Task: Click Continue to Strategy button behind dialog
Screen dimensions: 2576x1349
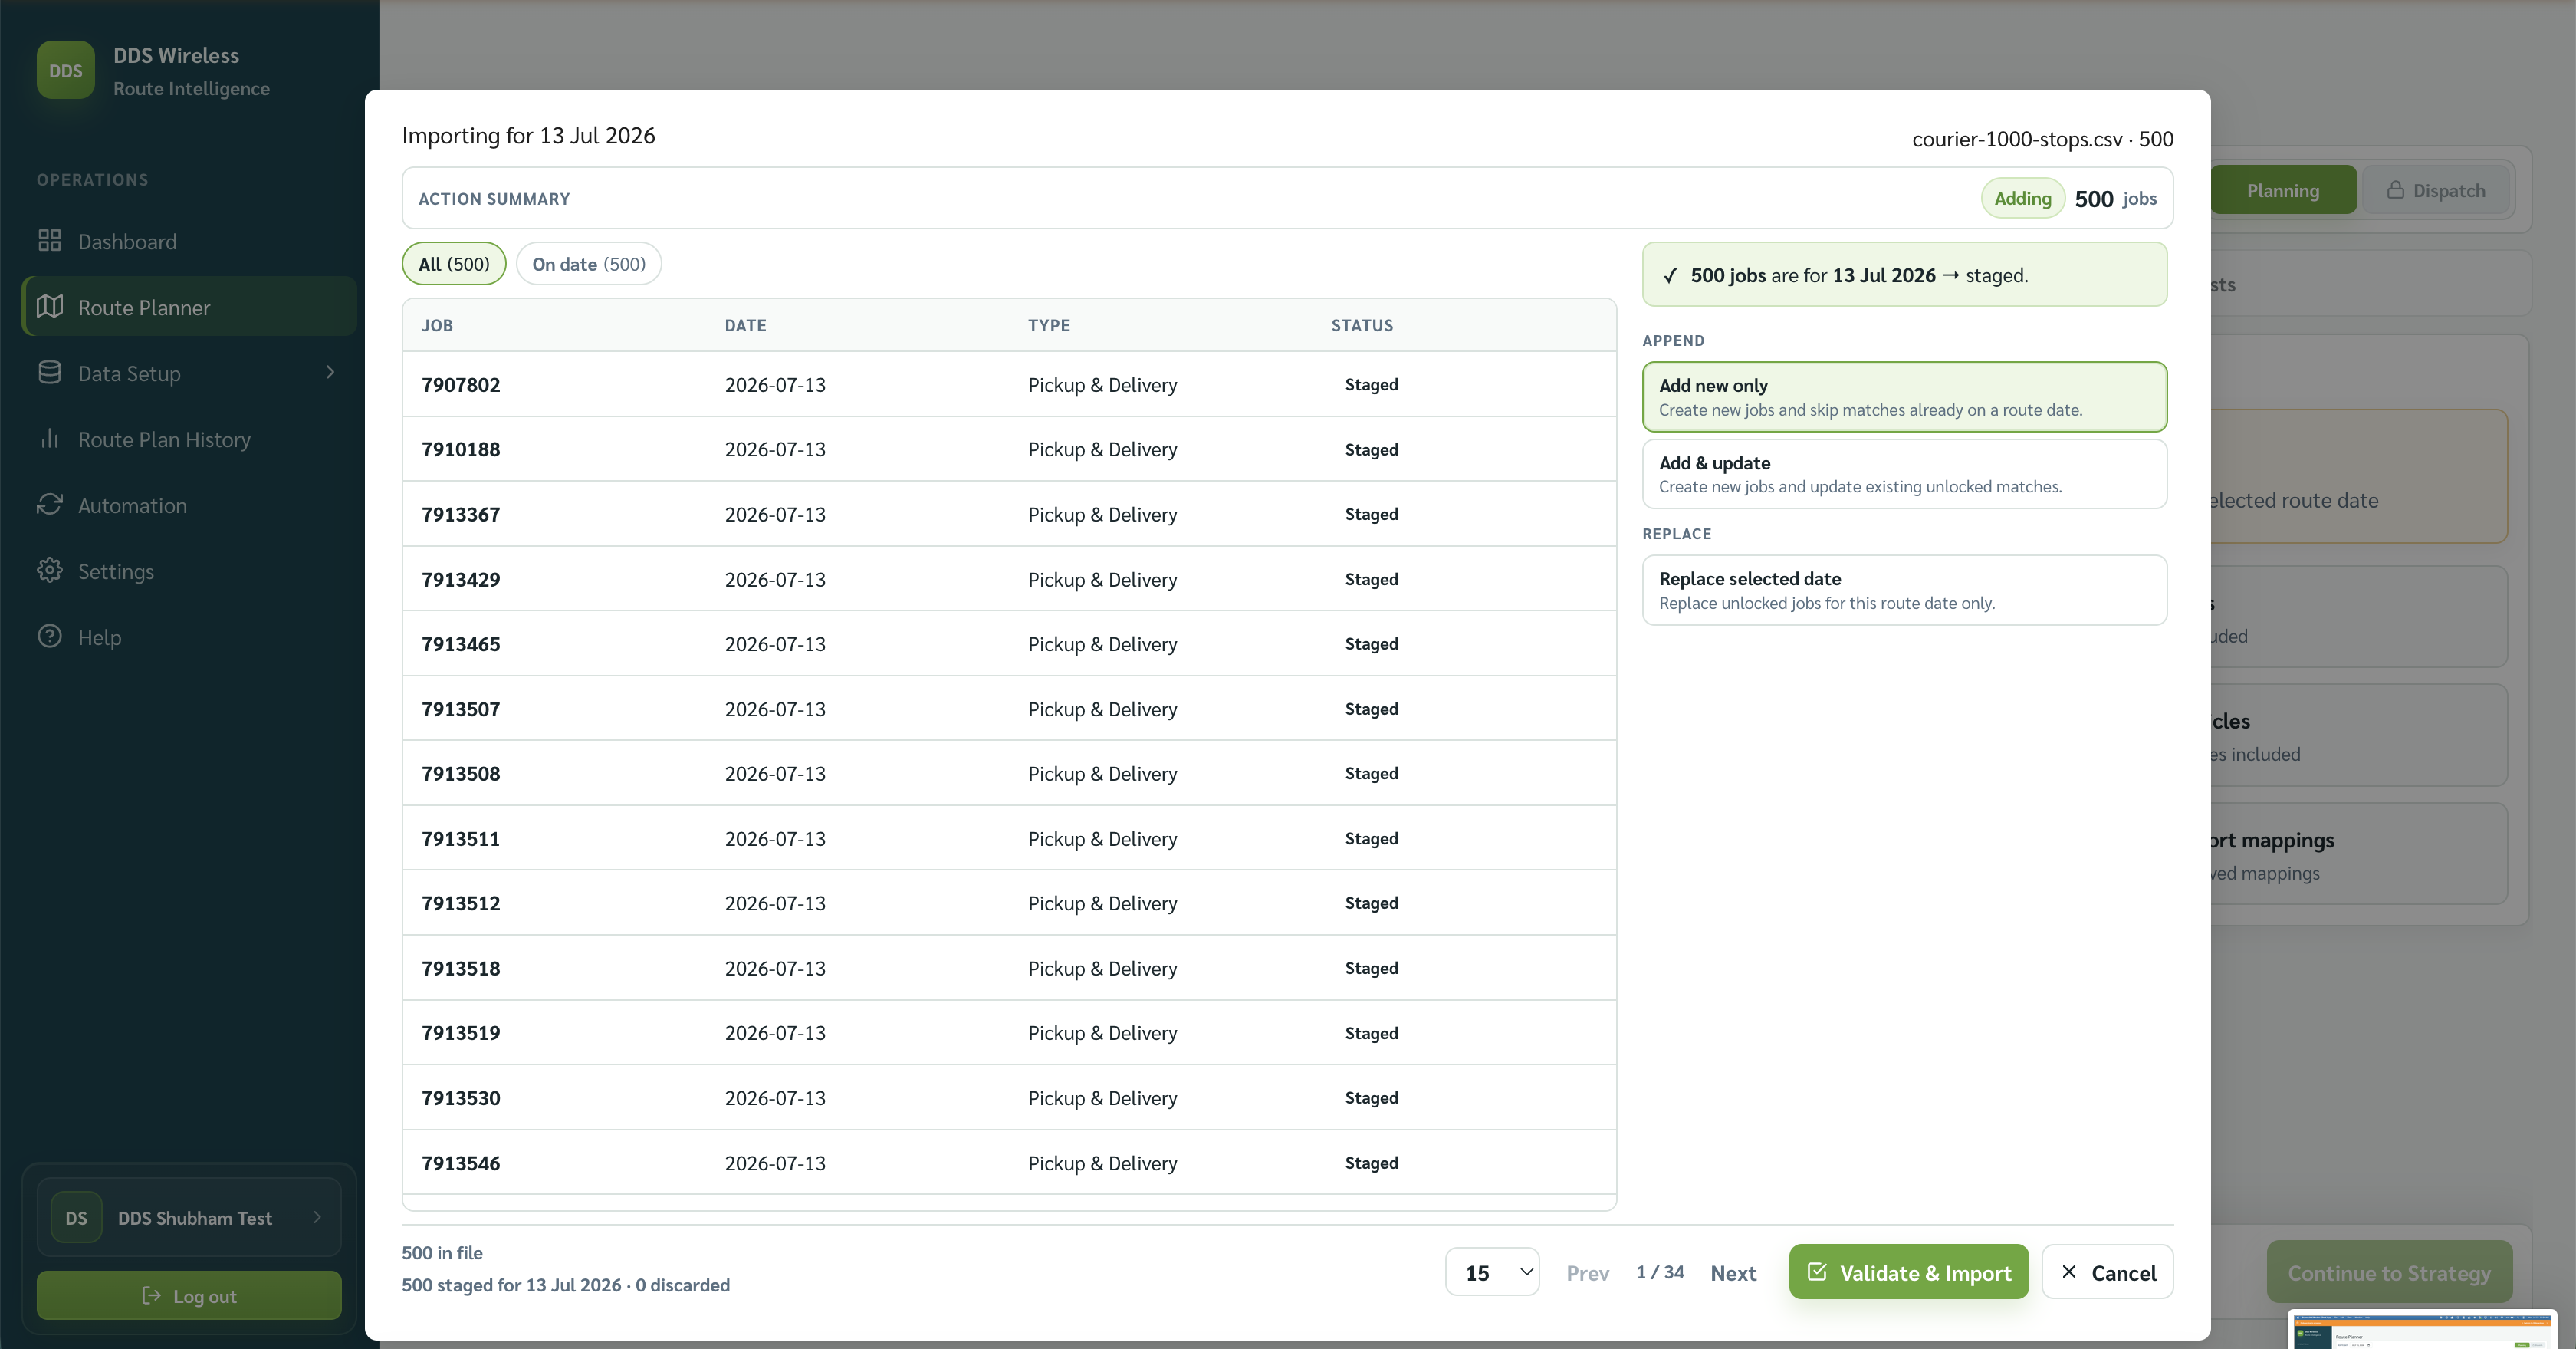Action: 2389,1272
